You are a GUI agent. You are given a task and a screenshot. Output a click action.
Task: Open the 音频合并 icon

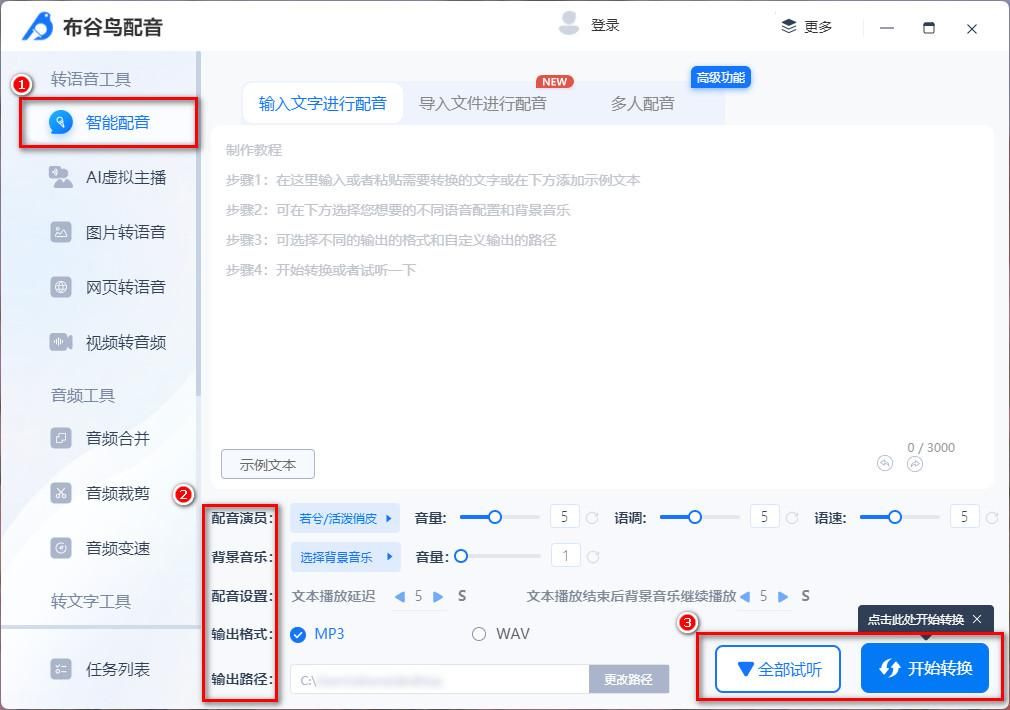[61, 439]
